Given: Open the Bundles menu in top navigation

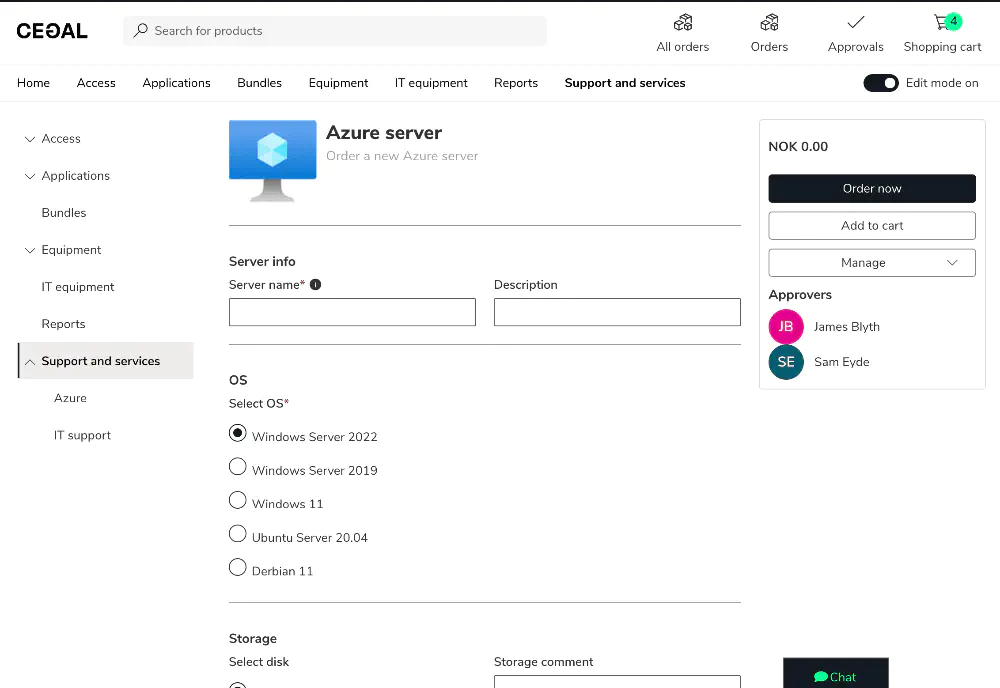Looking at the screenshot, I should click(x=259, y=83).
